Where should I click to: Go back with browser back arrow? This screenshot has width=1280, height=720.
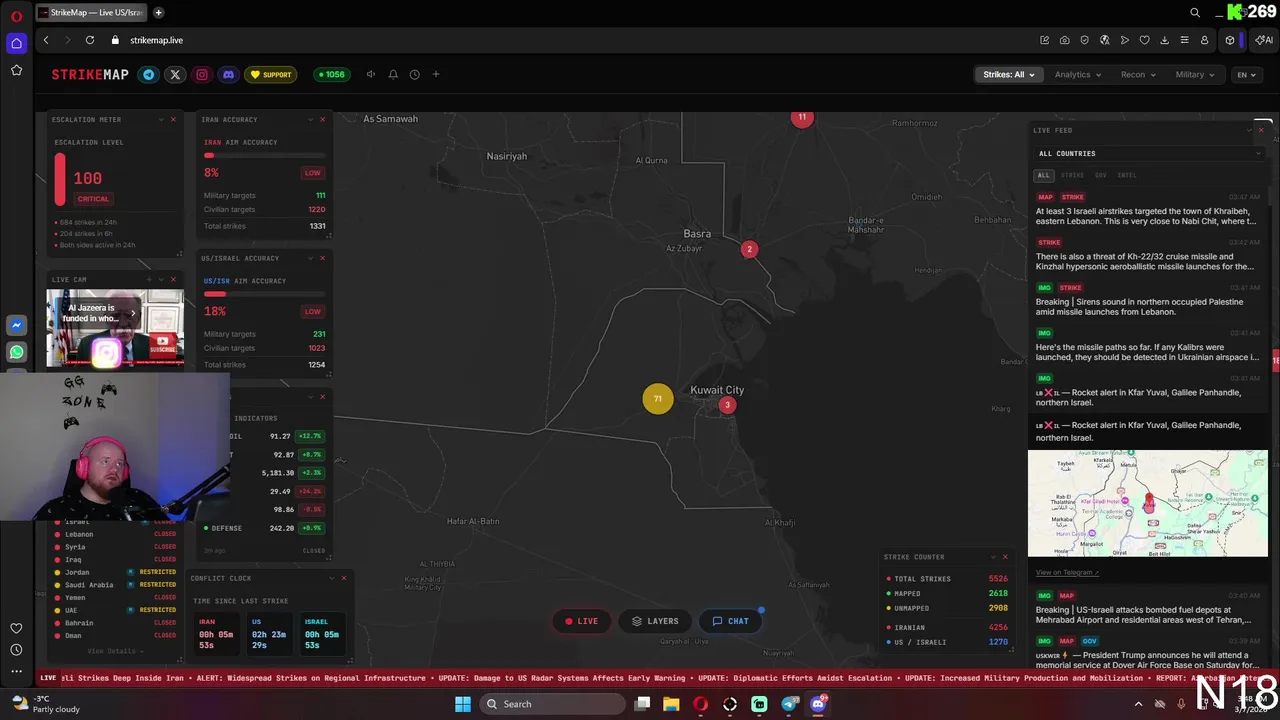(x=46, y=40)
